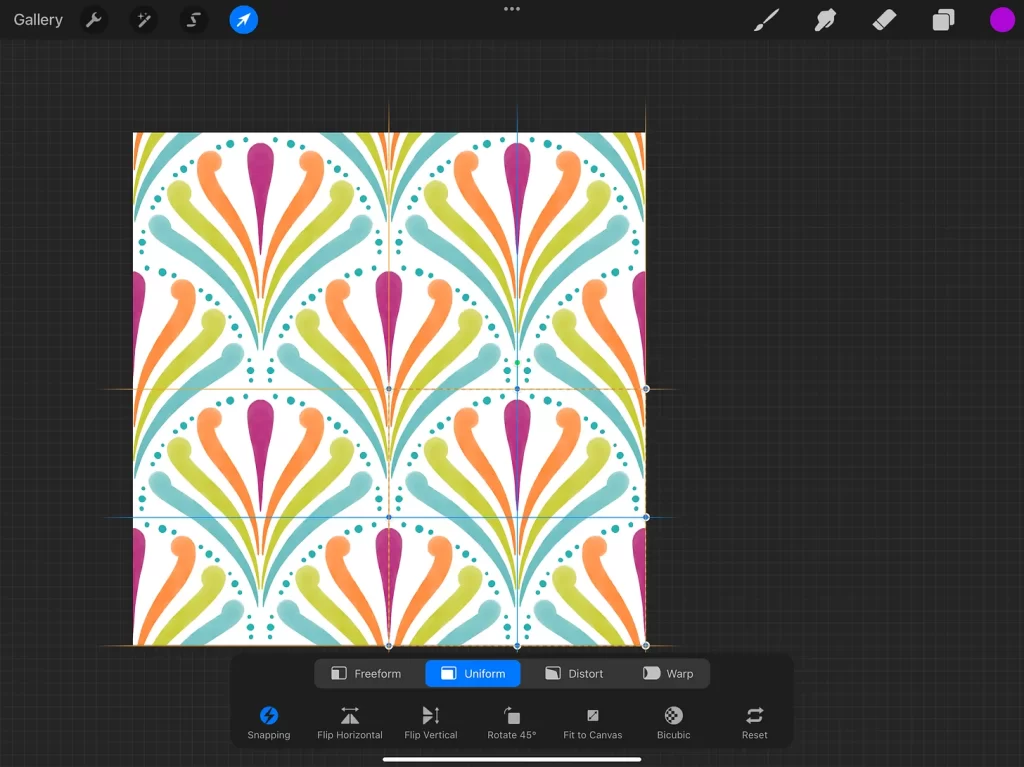Select the Brush tool
This screenshot has width=1024, height=767.
click(767, 20)
